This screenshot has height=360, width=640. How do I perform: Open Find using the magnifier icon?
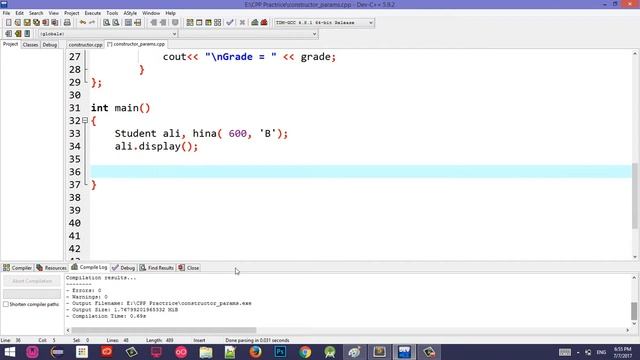click(x=107, y=23)
